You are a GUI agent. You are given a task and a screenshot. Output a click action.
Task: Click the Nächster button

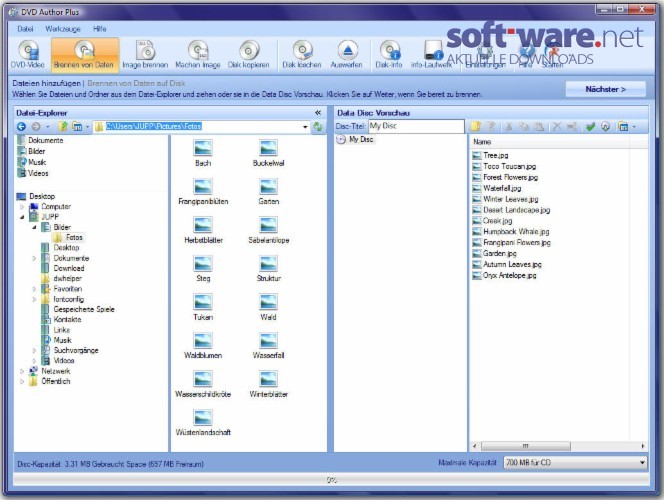point(606,89)
